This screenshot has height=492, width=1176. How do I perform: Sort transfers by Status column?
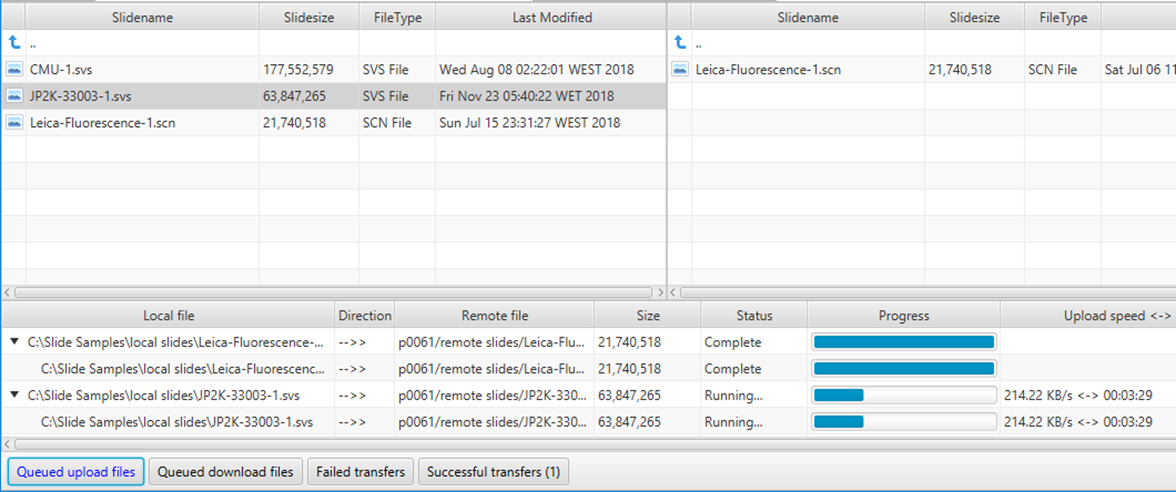point(754,315)
